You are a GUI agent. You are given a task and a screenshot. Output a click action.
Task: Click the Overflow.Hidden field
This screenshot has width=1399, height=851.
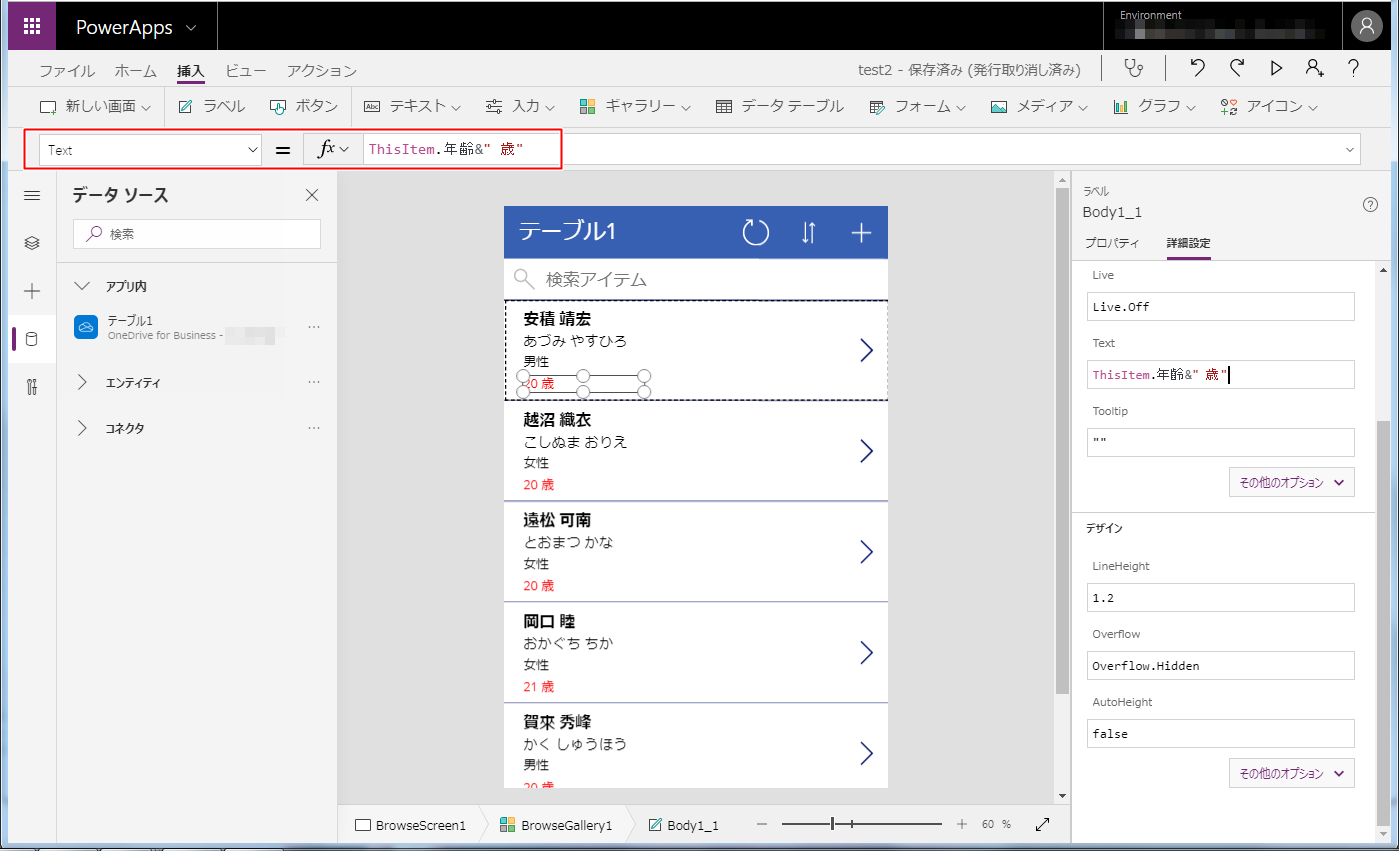[1221, 665]
